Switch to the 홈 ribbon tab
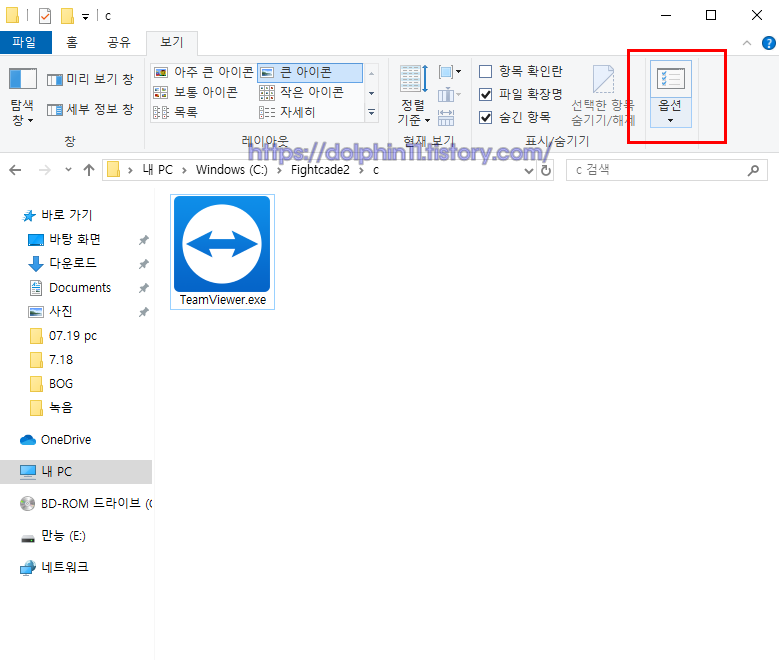 [x=72, y=42]
